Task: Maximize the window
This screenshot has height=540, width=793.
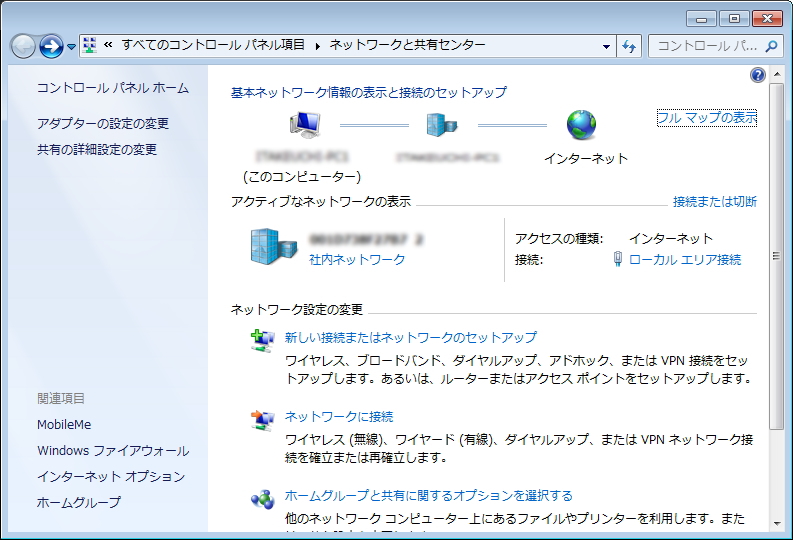Action: coord(734,19)
